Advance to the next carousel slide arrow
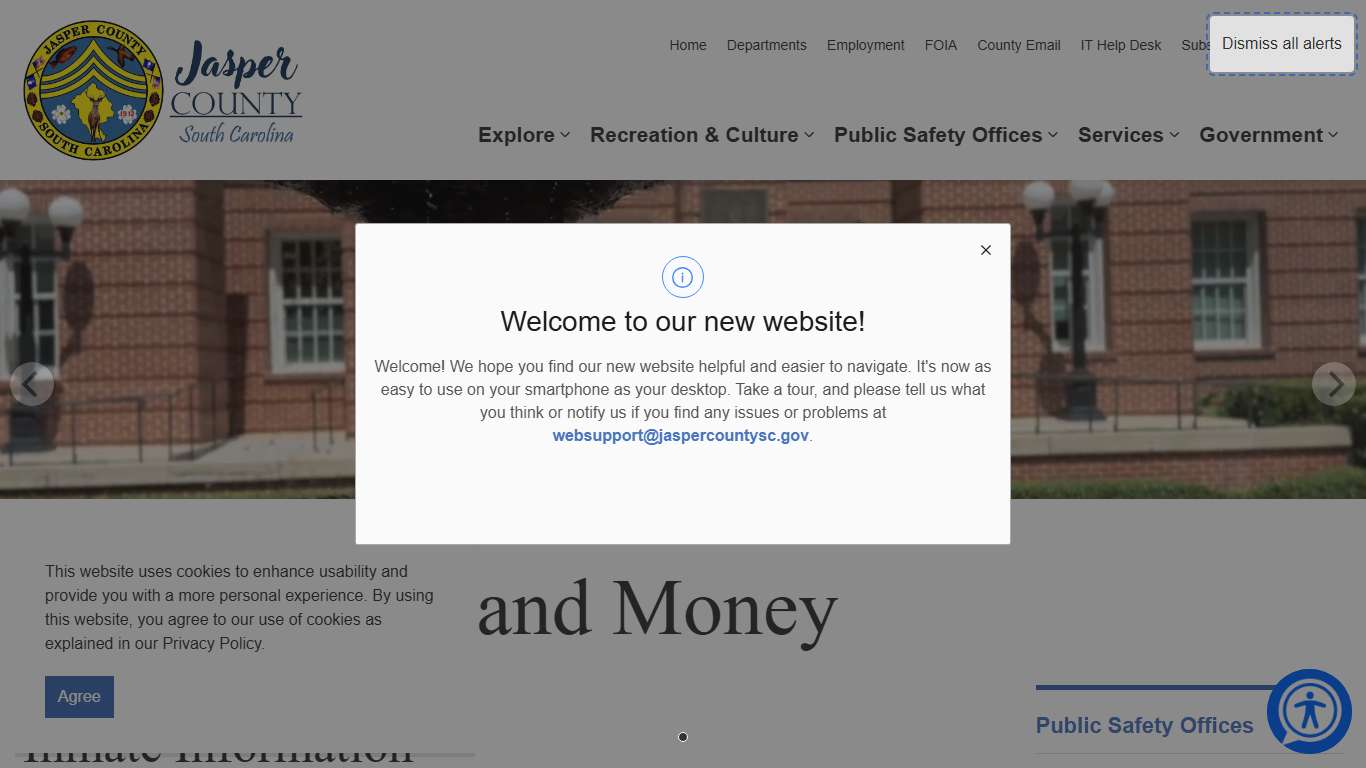 tap(1334, 383)
